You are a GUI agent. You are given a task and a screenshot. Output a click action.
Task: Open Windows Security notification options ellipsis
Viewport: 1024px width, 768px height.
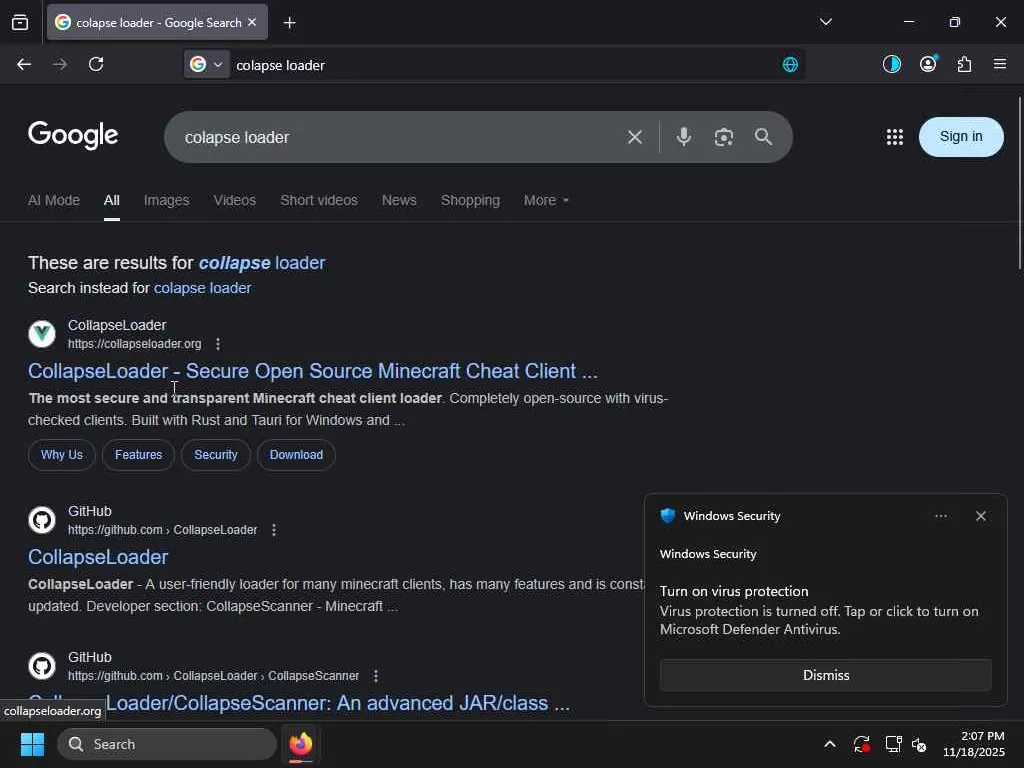(x=941, y=516)
